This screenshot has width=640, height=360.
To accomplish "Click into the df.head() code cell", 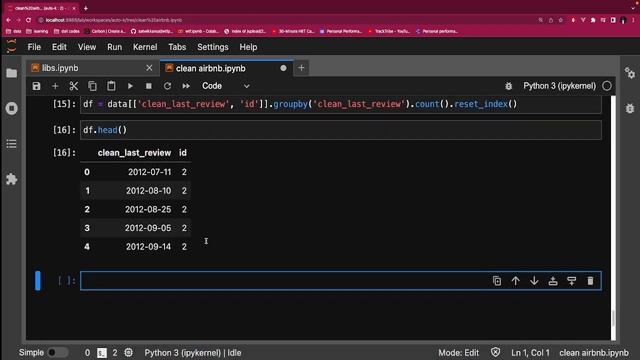I will coord(341,130).
